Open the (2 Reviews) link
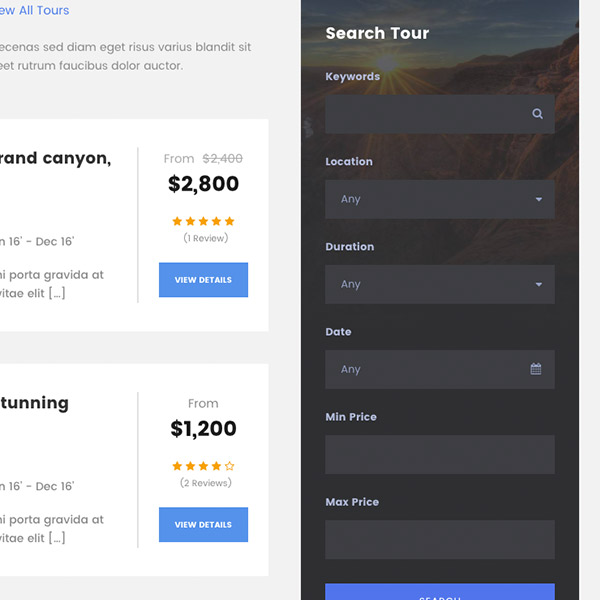This screenshot has height=600, width=600. point(205,483)
